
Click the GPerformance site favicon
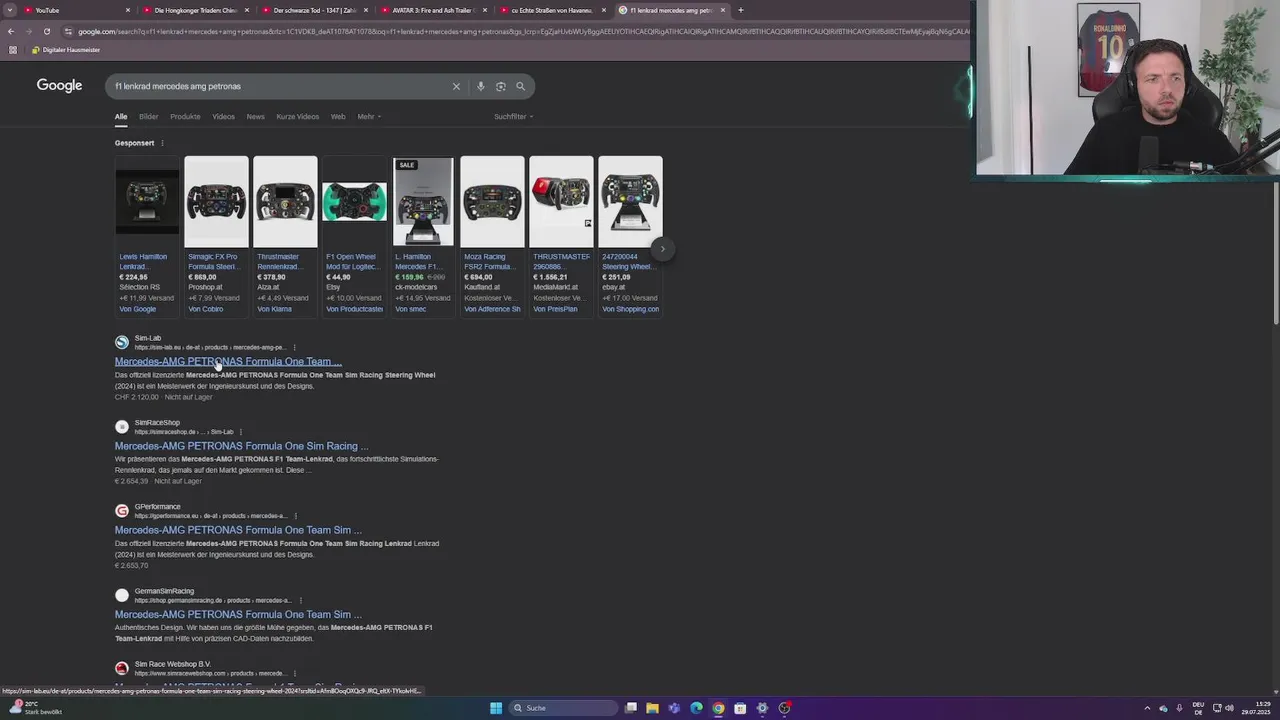point(122,511)
